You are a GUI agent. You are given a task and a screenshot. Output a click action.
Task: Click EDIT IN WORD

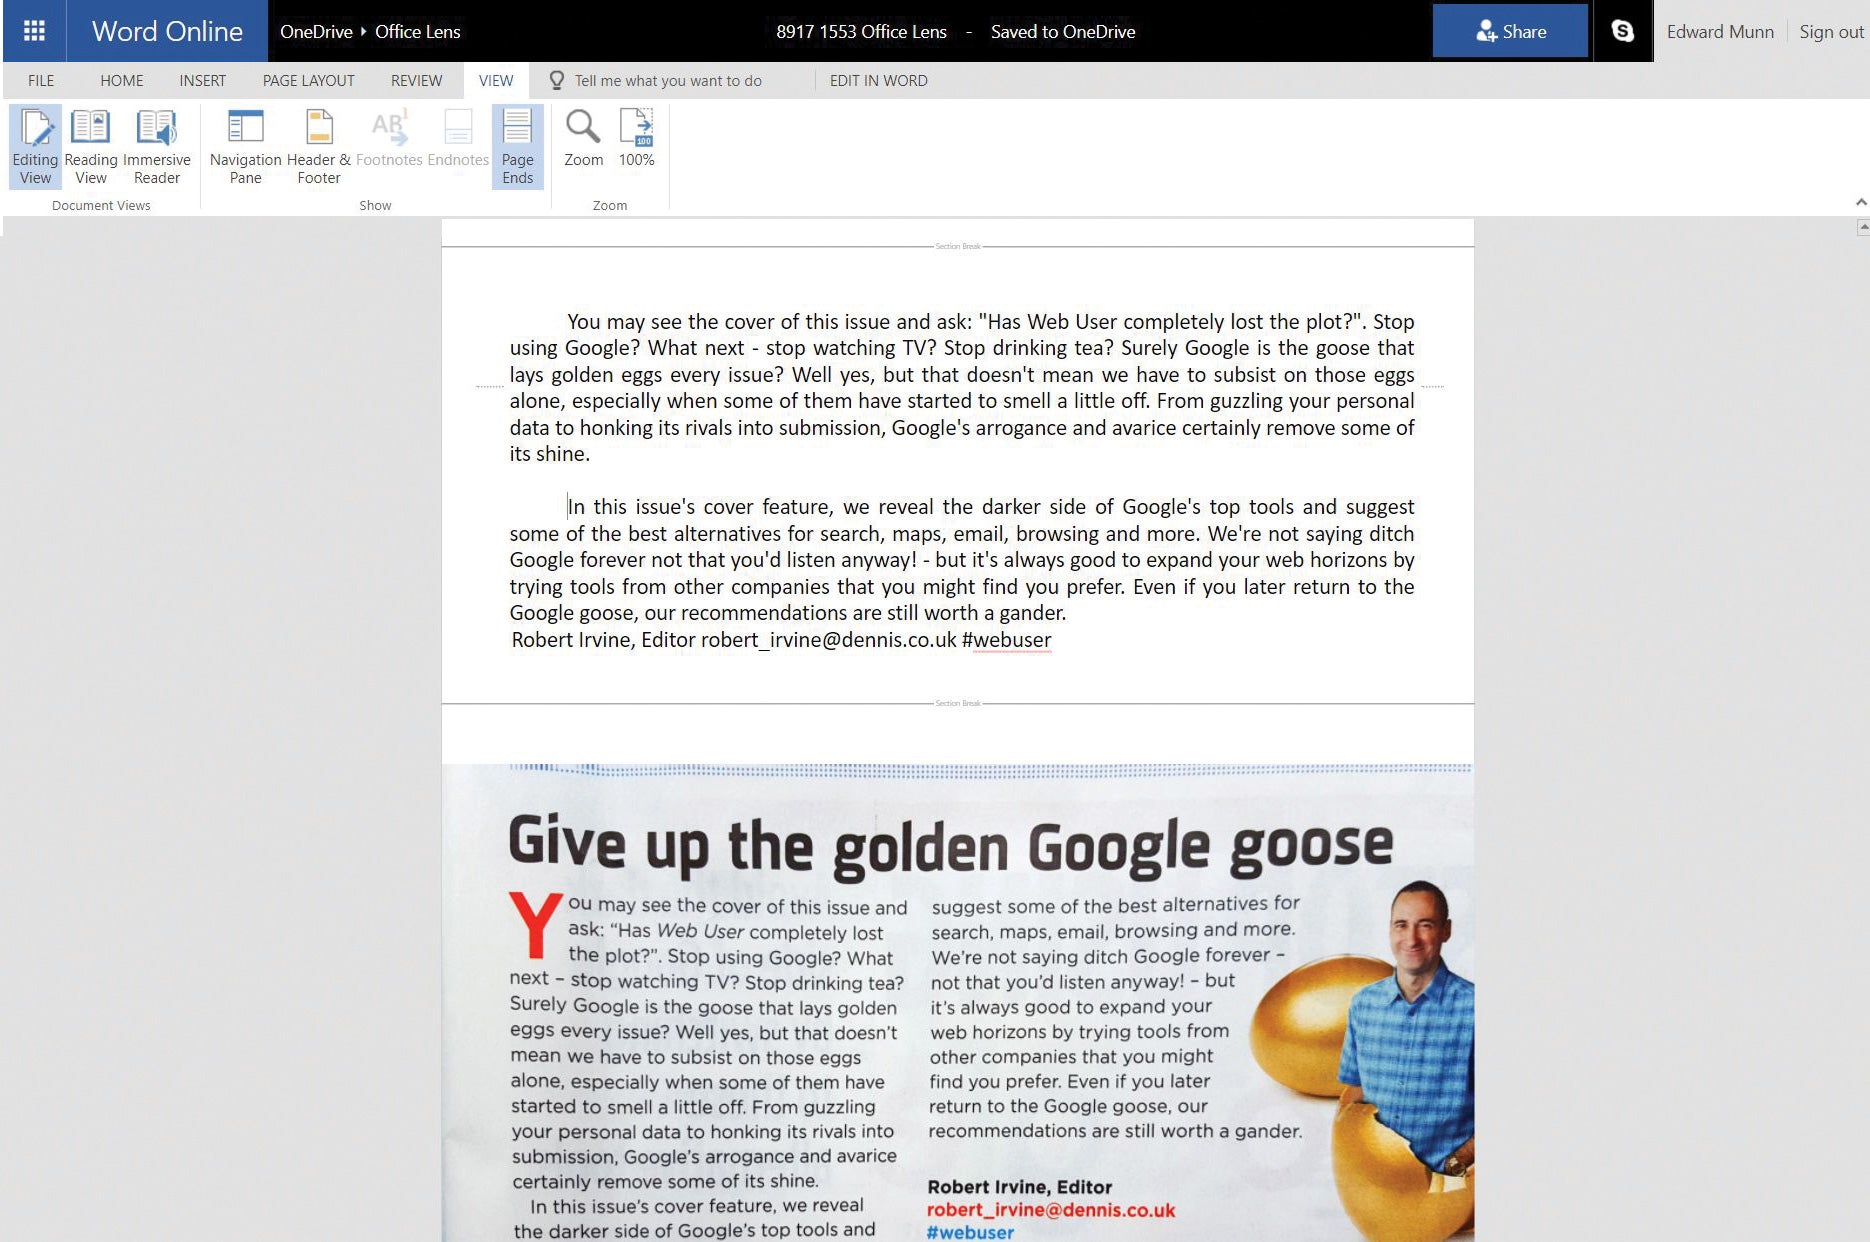tap(878, 80)
